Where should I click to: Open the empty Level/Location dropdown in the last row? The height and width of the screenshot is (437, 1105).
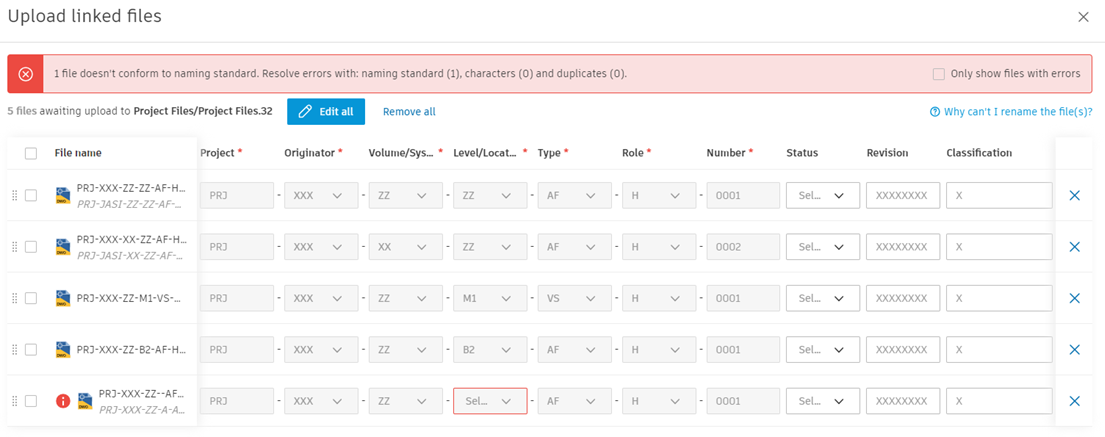tap(490, 401)
